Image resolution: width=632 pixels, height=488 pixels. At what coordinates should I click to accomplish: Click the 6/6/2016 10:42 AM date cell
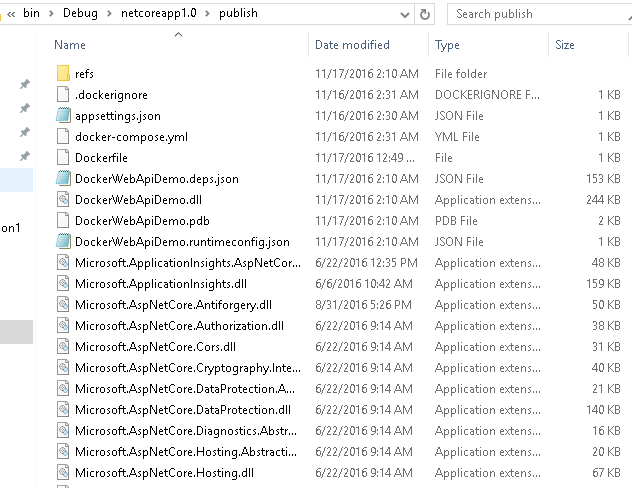click(x=364, y=284)
